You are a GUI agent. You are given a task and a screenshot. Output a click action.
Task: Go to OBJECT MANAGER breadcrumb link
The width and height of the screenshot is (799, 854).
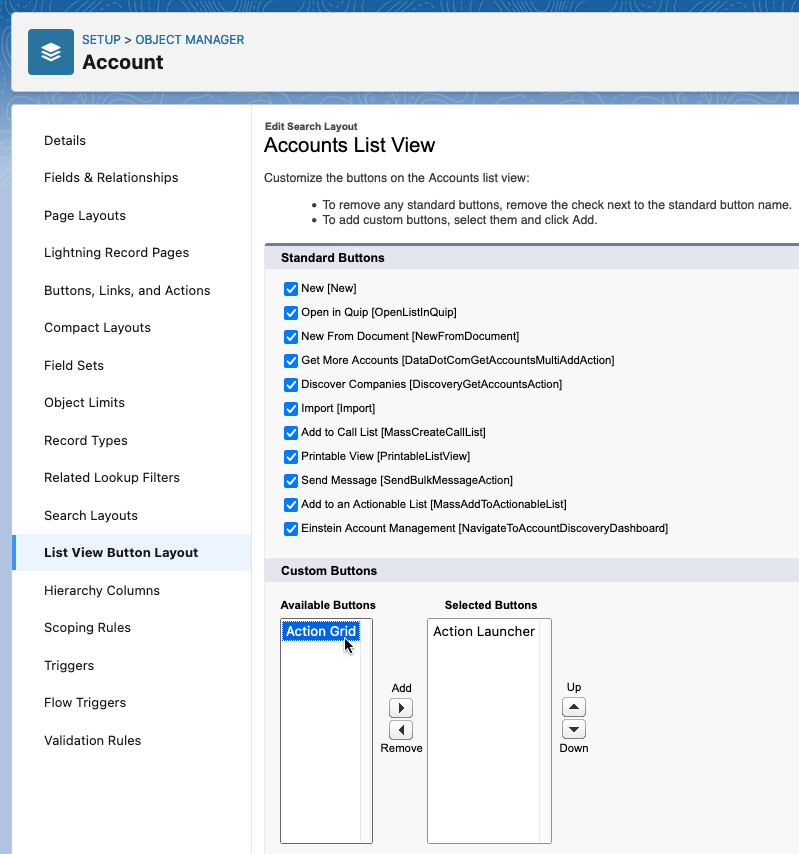(x=190, y=40)
